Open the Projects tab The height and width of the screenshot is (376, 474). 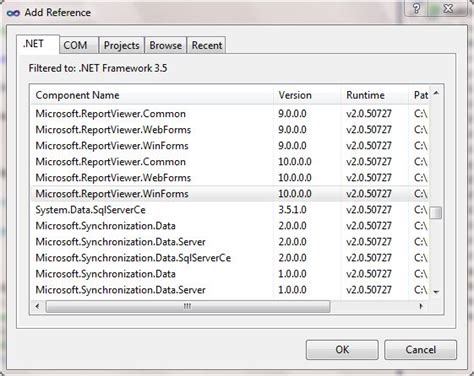point(122,45)
